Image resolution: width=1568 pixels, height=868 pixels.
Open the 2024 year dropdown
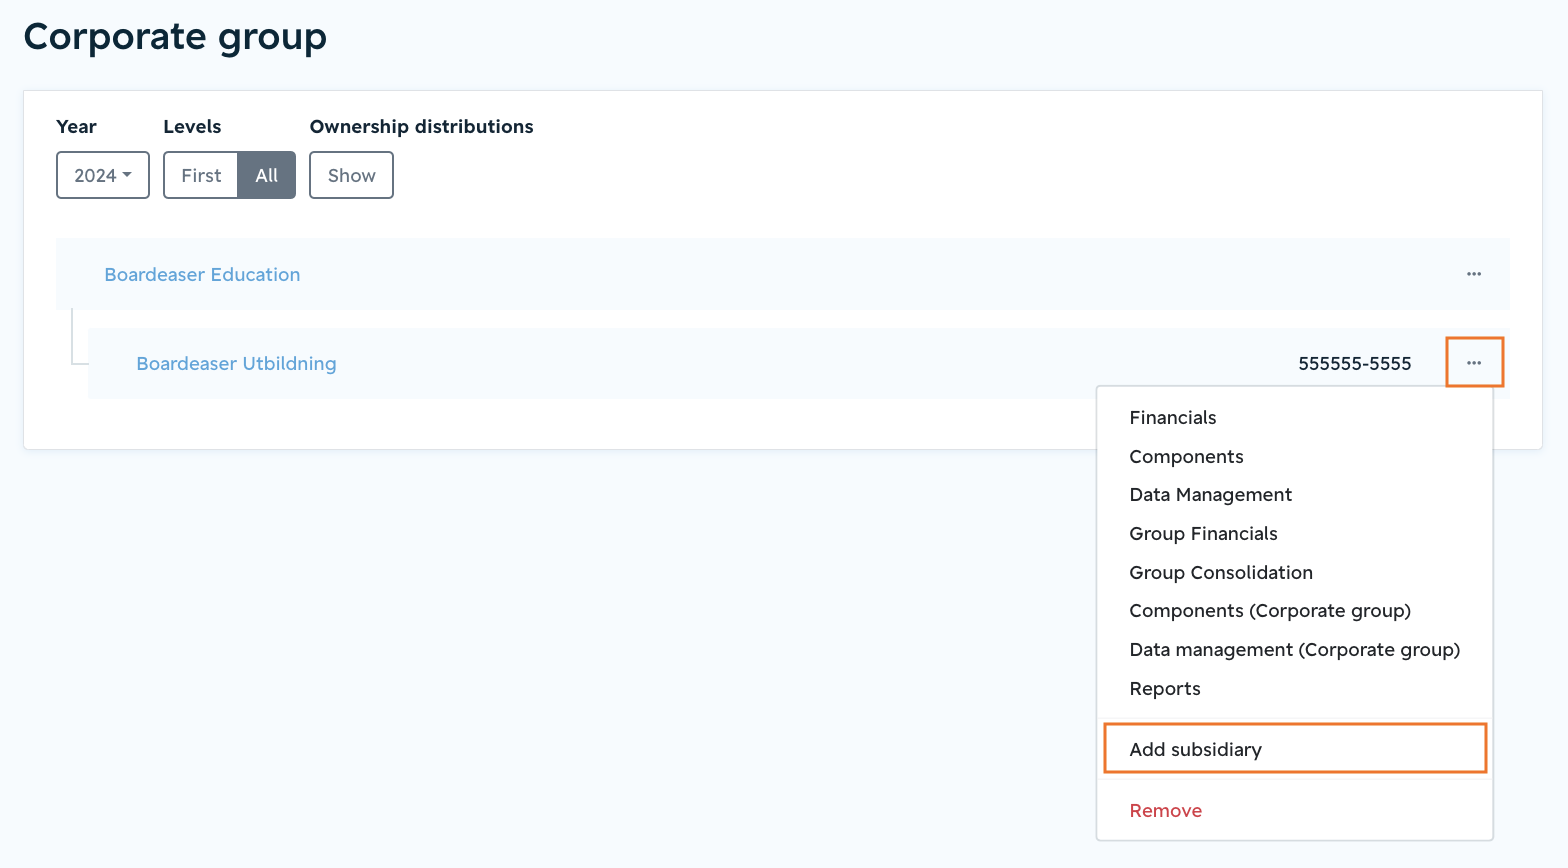tap(103, 175)
